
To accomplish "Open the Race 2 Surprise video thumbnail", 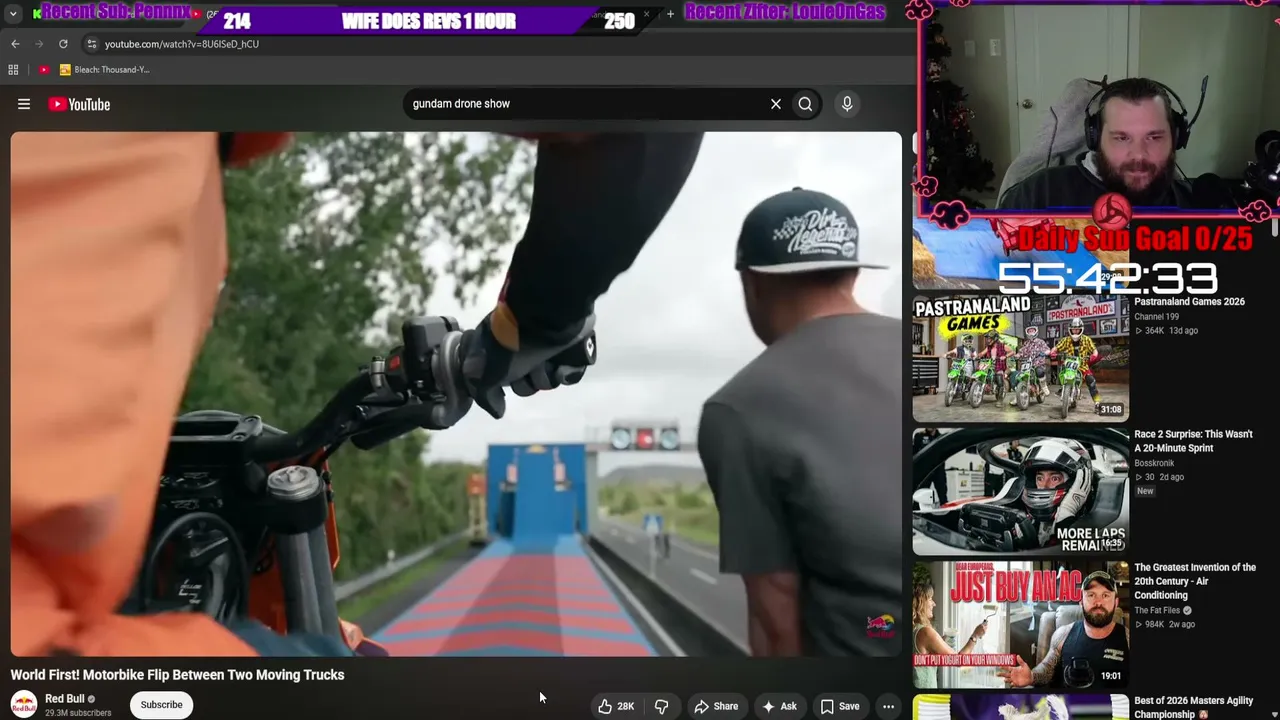I will (x=1020, y=491).
